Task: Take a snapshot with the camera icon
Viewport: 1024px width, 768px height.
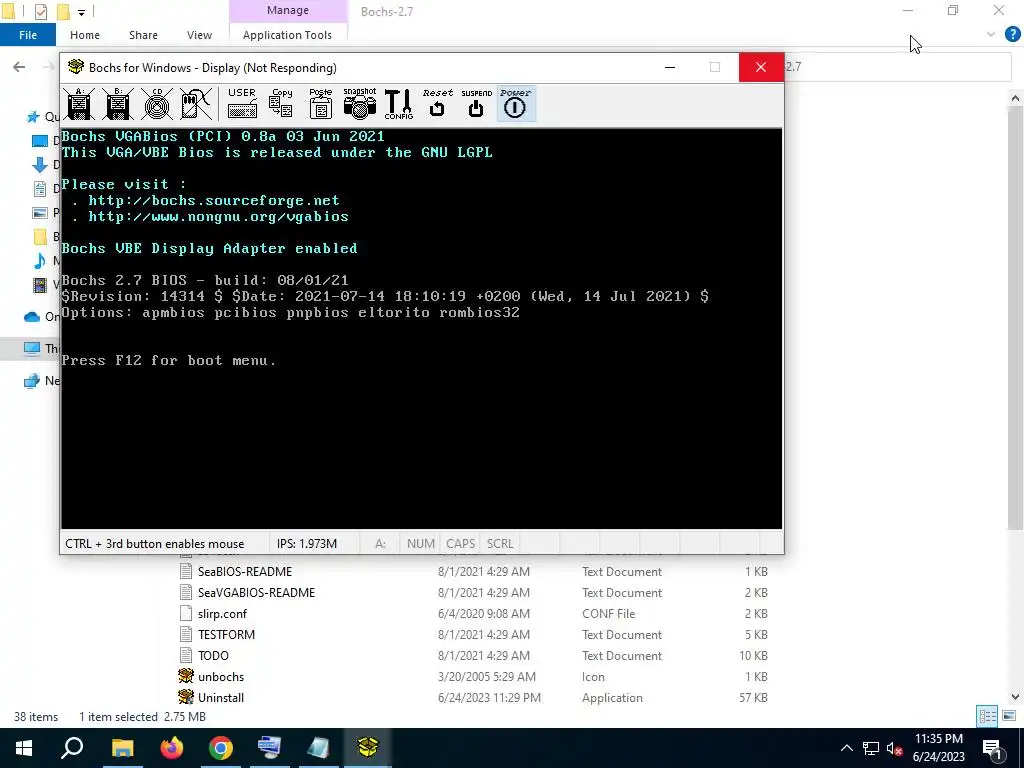Action: (x=360, y=104)
